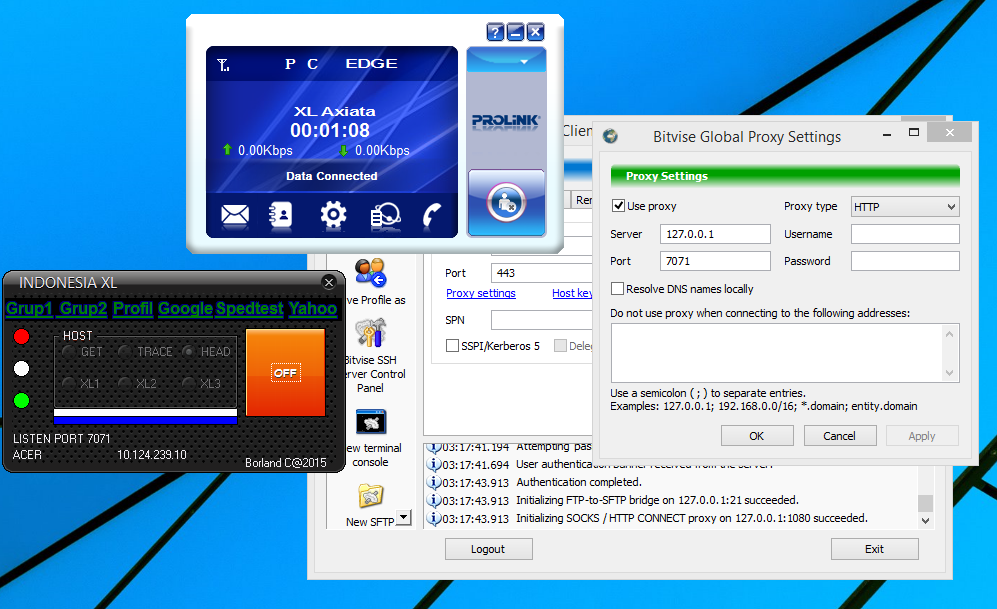Screen dimensions: 997x609
Task: Toggle the Use proxy checkbox
Action: 618,206
